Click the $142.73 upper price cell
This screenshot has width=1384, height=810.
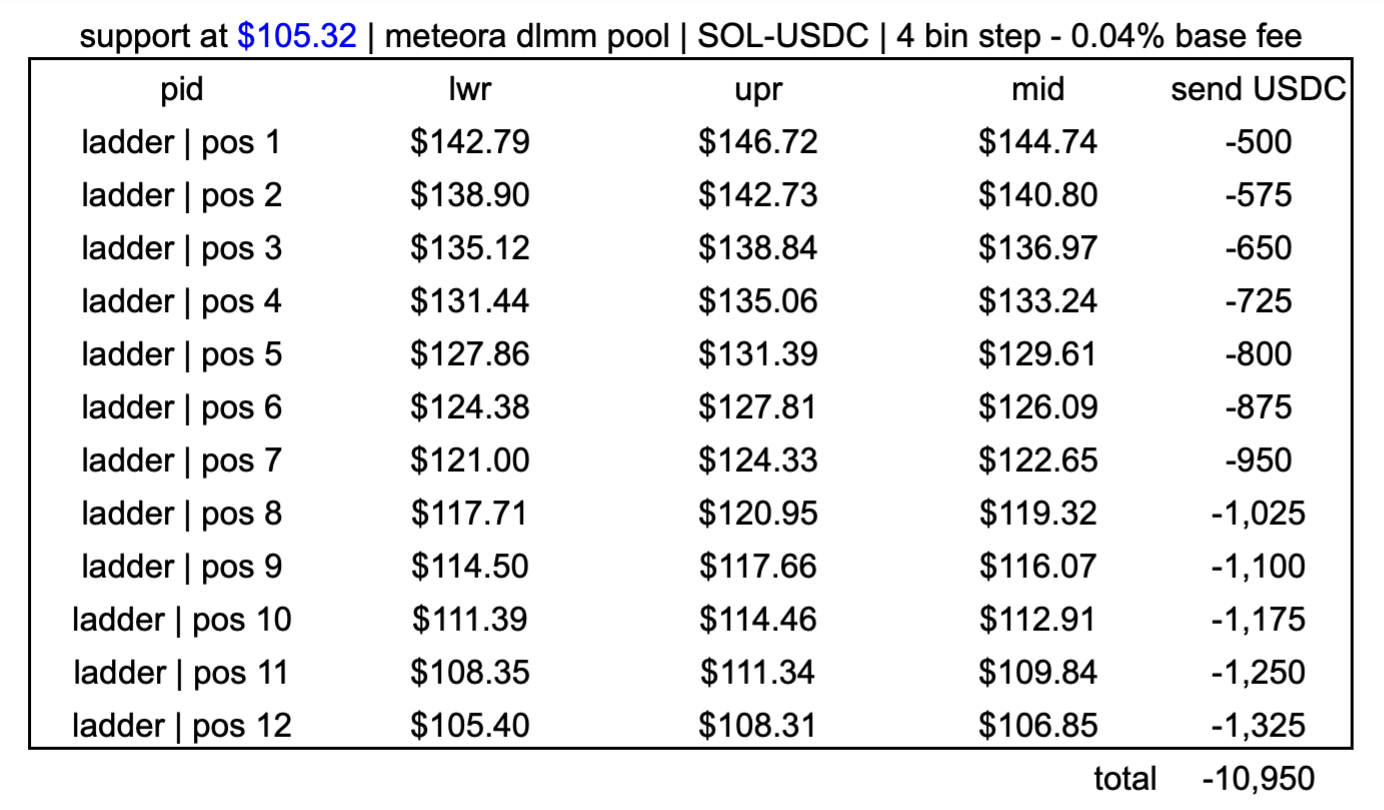point(757,195)
